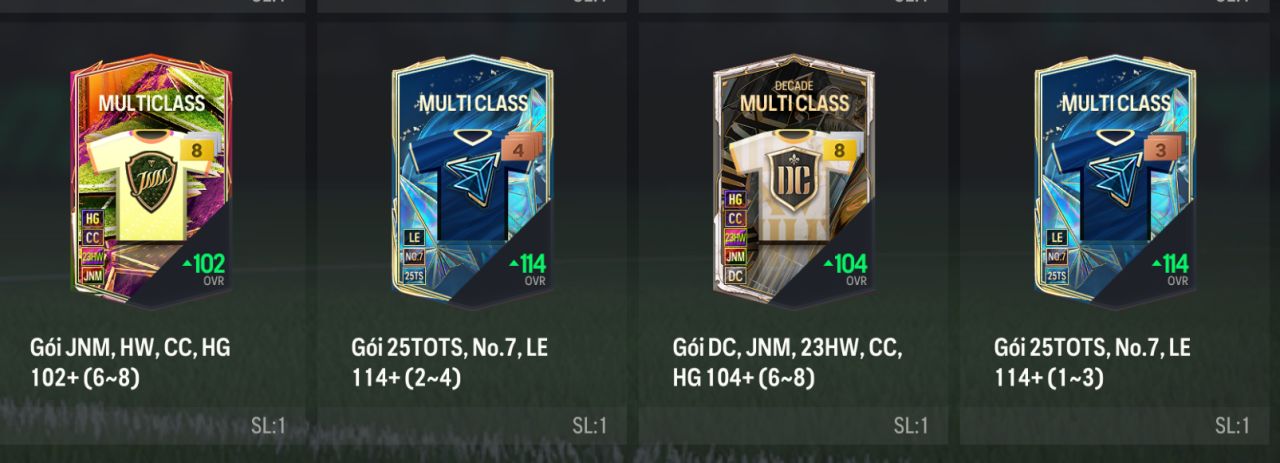The height and width of the screenshot is (463, 1280).
Task: Open Gói 25TOTS, No.7, LE 114+ (1~3)
Action: [x=1092, y=363]
